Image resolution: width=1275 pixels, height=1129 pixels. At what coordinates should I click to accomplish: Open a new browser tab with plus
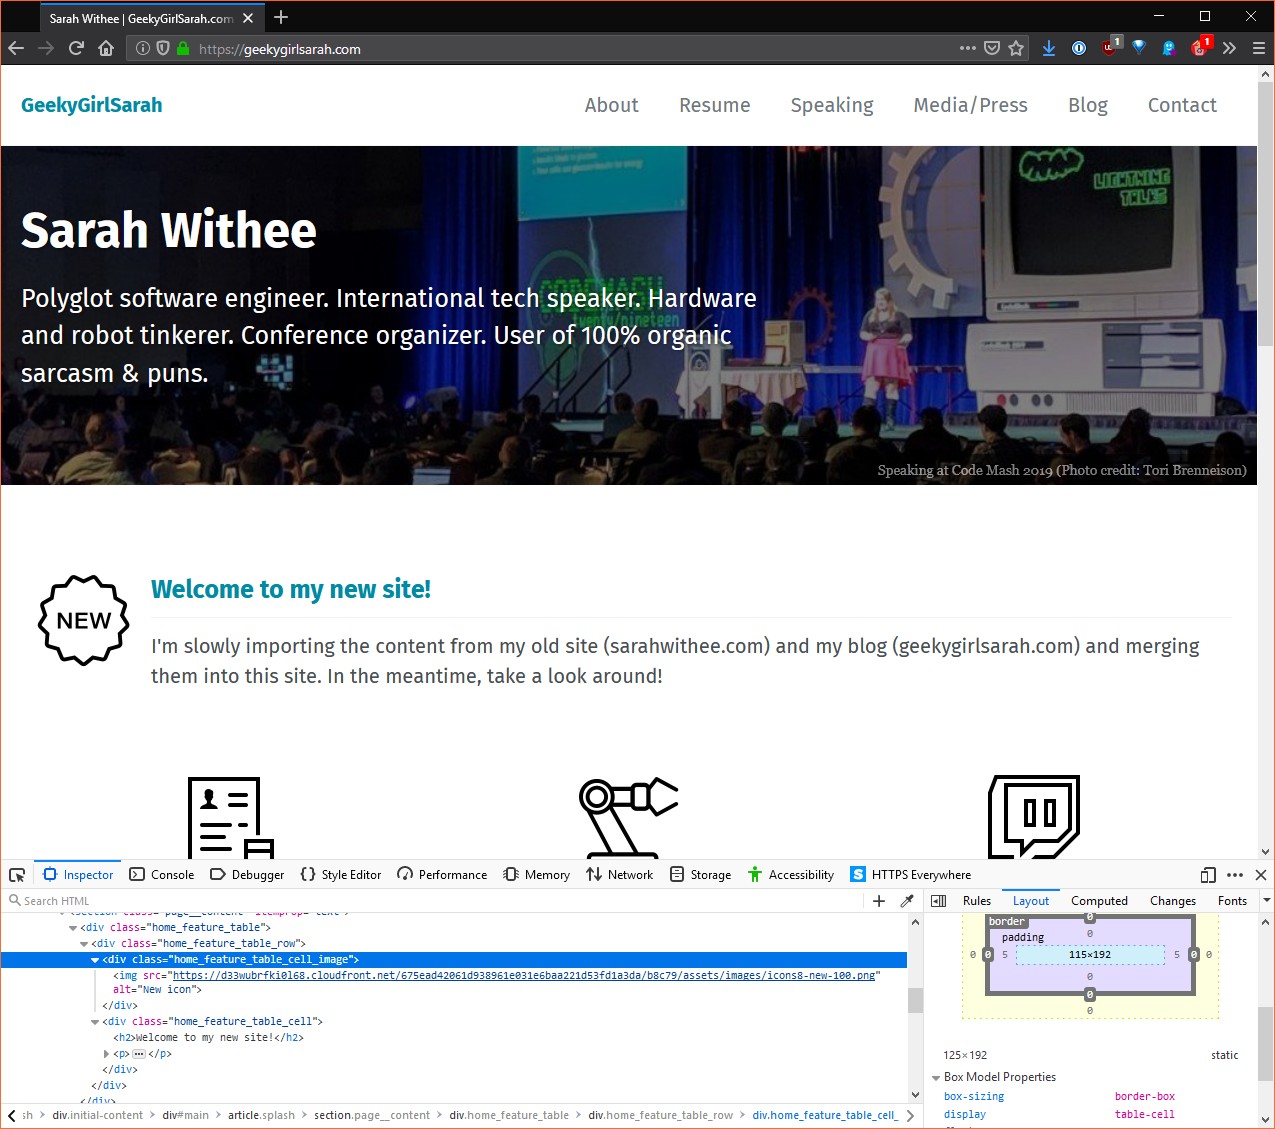point(281,17)
